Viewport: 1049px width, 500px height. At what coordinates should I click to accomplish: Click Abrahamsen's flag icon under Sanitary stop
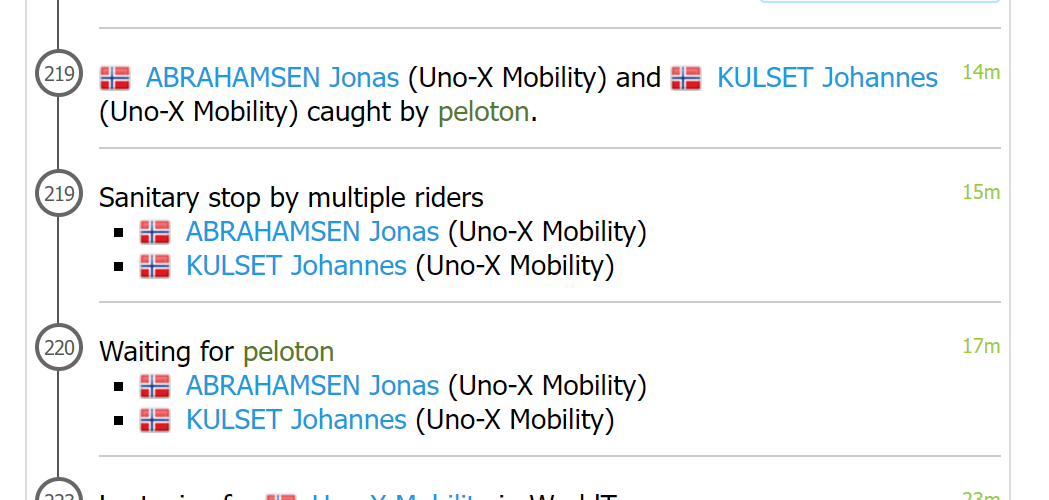tap(155, 232)
